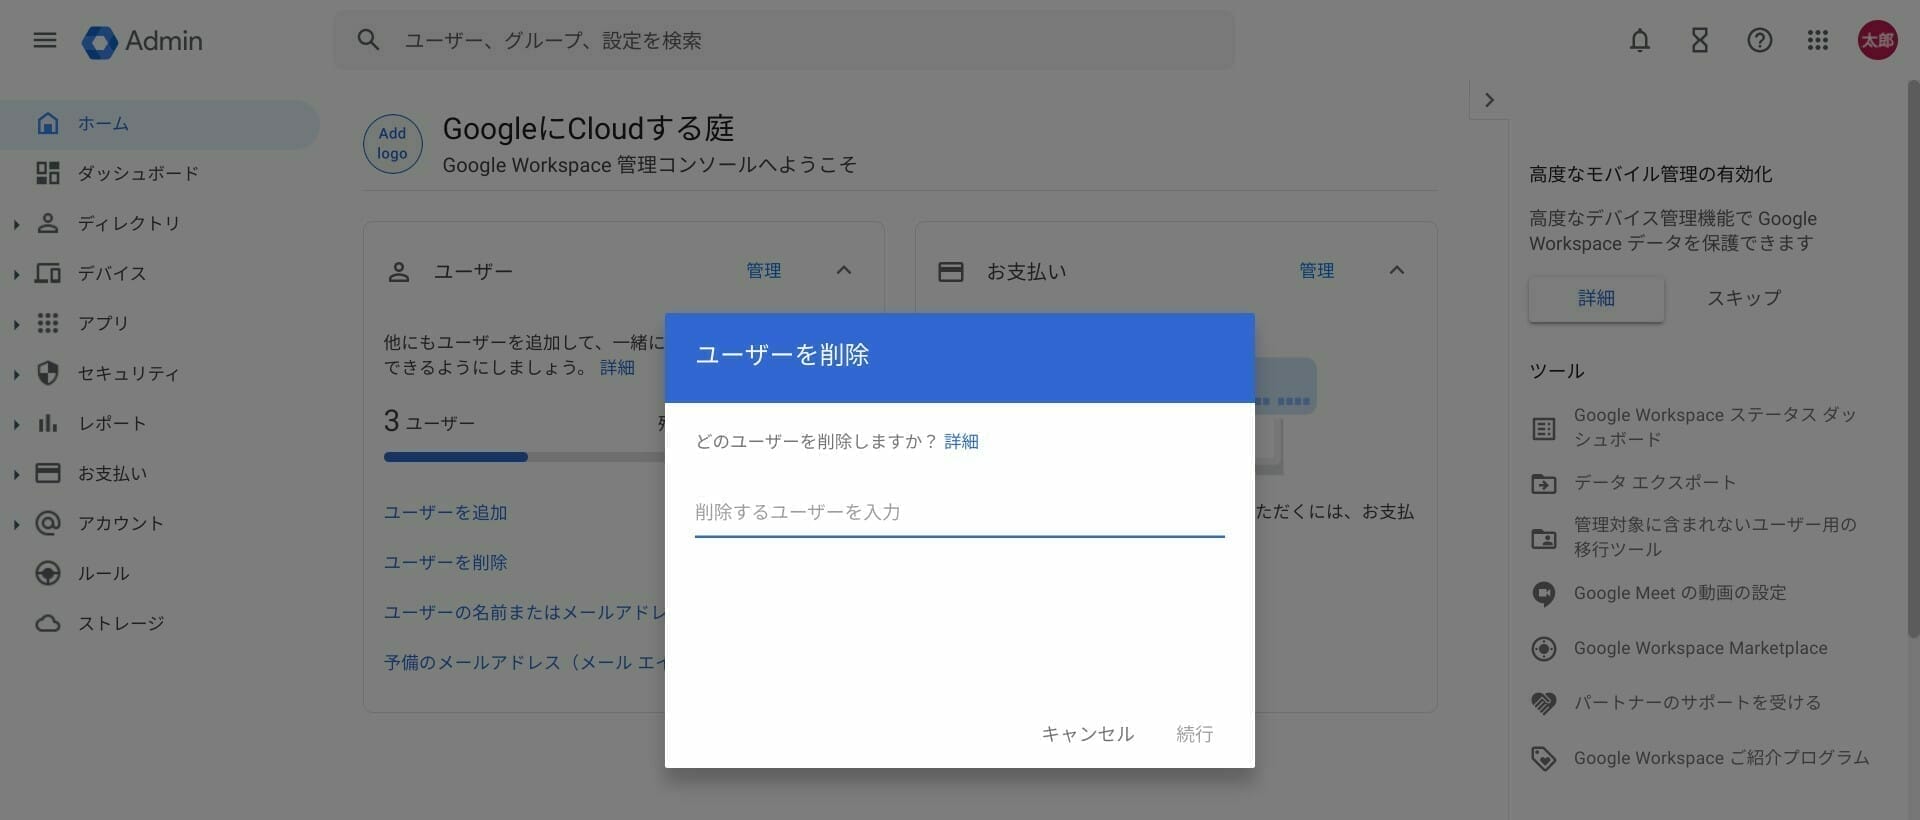Click the ストレージ cloud icon
The width and height of the screenshot is (1920, 820).
pyautogui.click(x=47, y=623)
